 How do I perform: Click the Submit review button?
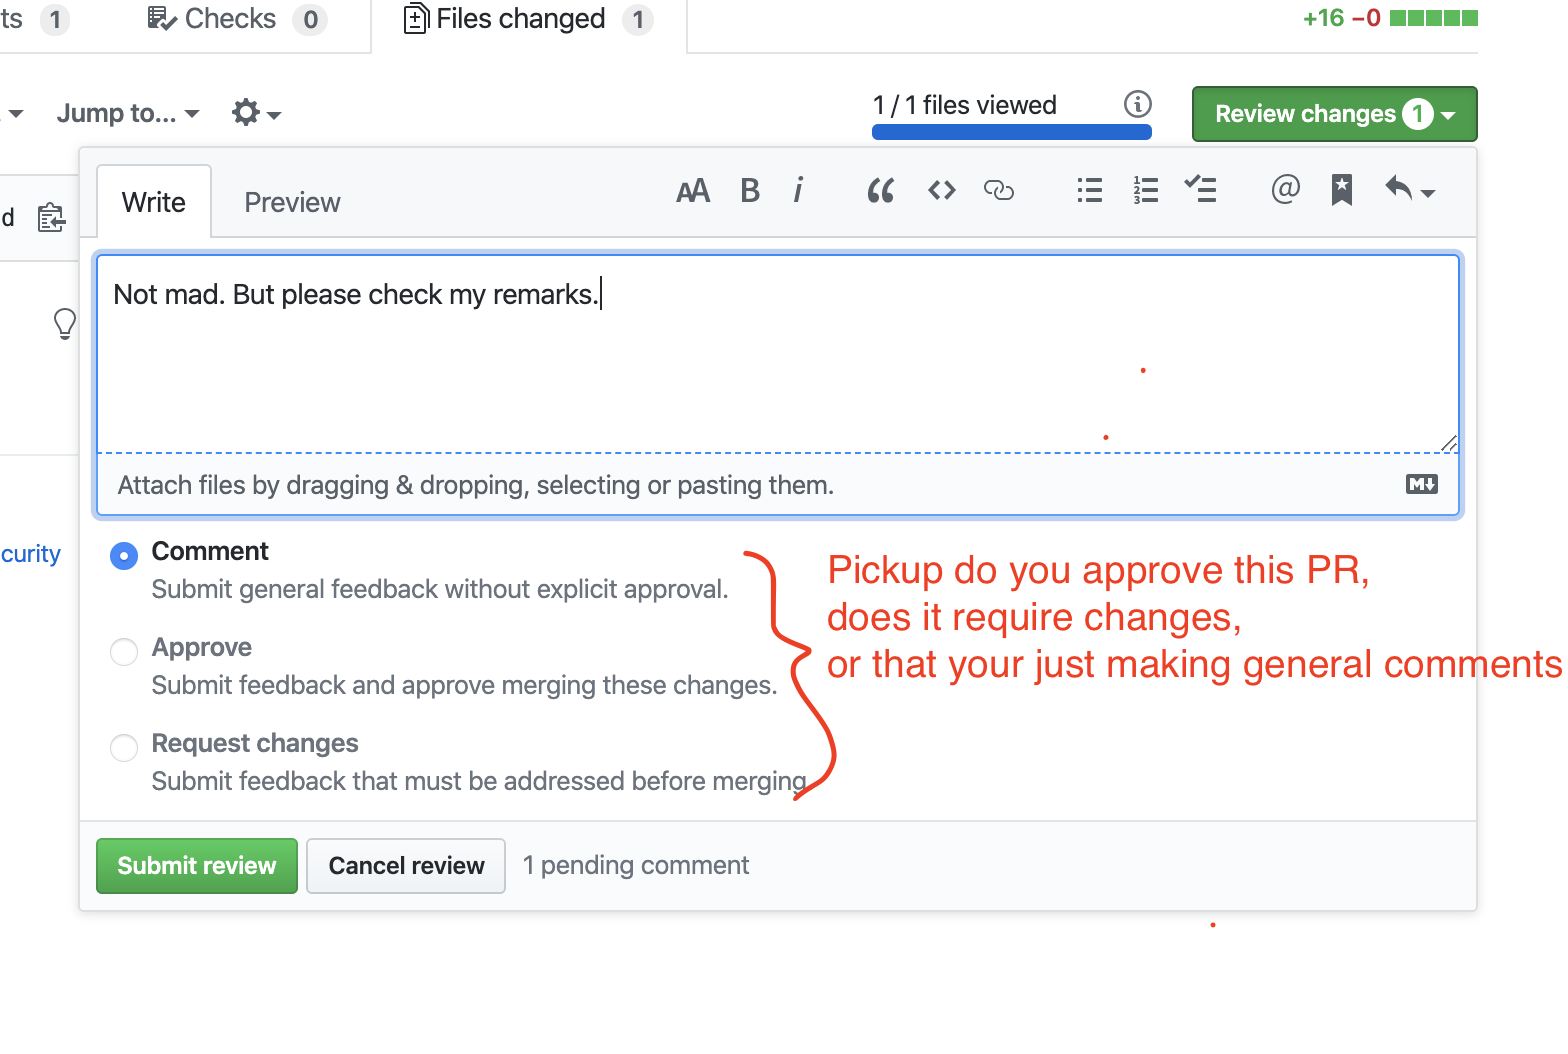click(197, 866)
